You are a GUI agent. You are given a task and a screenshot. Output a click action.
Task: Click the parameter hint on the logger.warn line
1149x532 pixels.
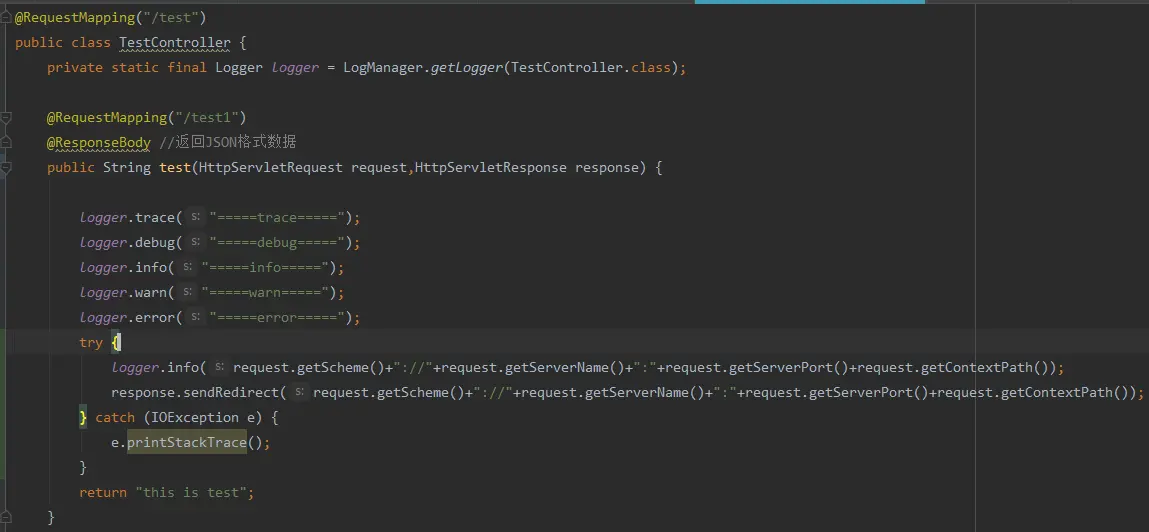187,292
